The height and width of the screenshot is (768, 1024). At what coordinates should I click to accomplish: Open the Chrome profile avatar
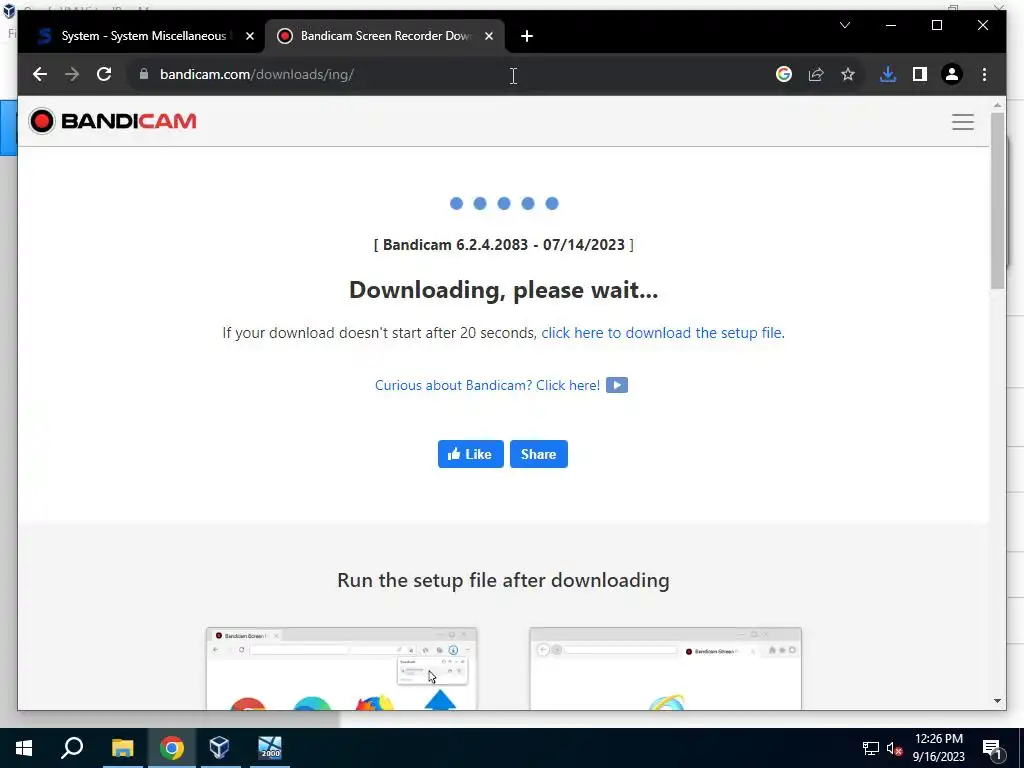pyautogui.click(x=952, y=74)
